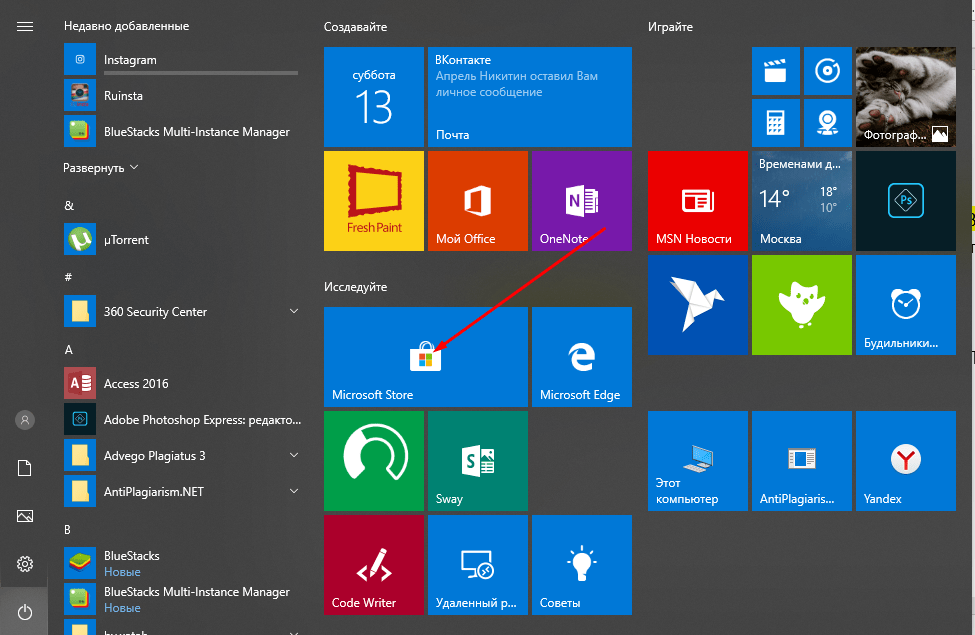Open the Movies & TV clapperboard tile

pos(775,71)
